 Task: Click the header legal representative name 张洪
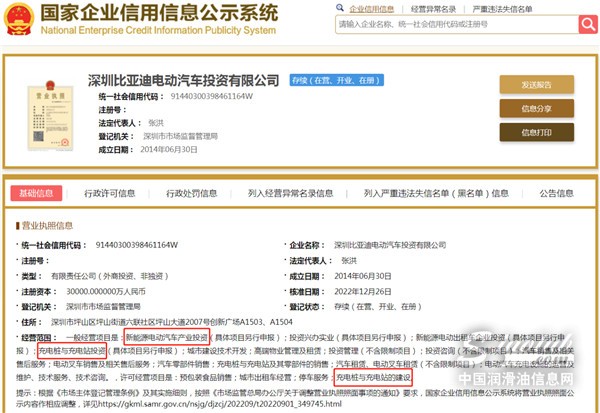tap(156, 123)
